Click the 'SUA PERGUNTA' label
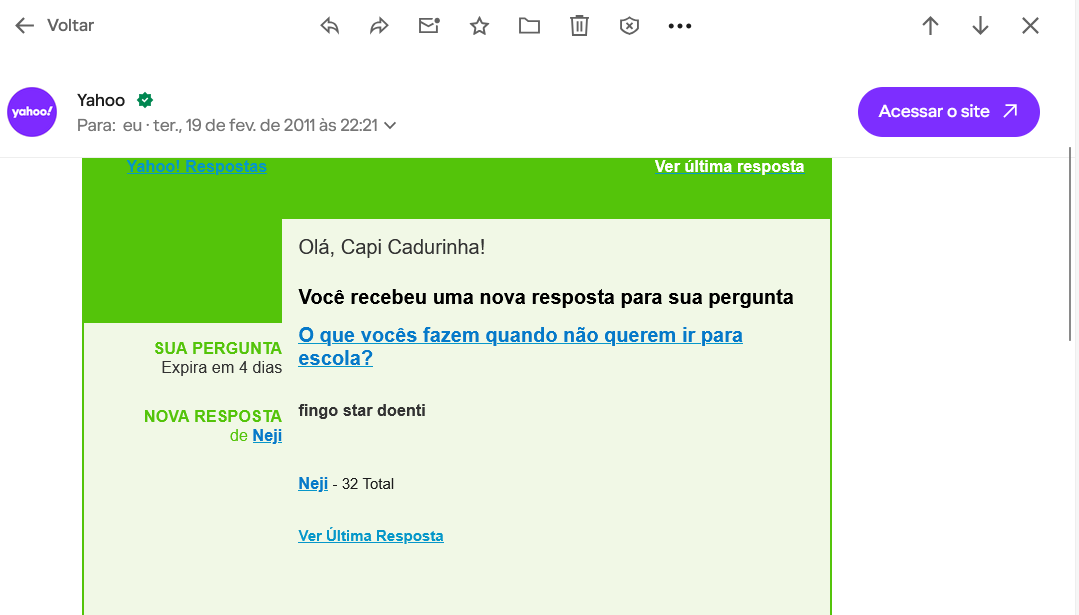The height and width of the screenshot is (615, 1079). [218, 348]
